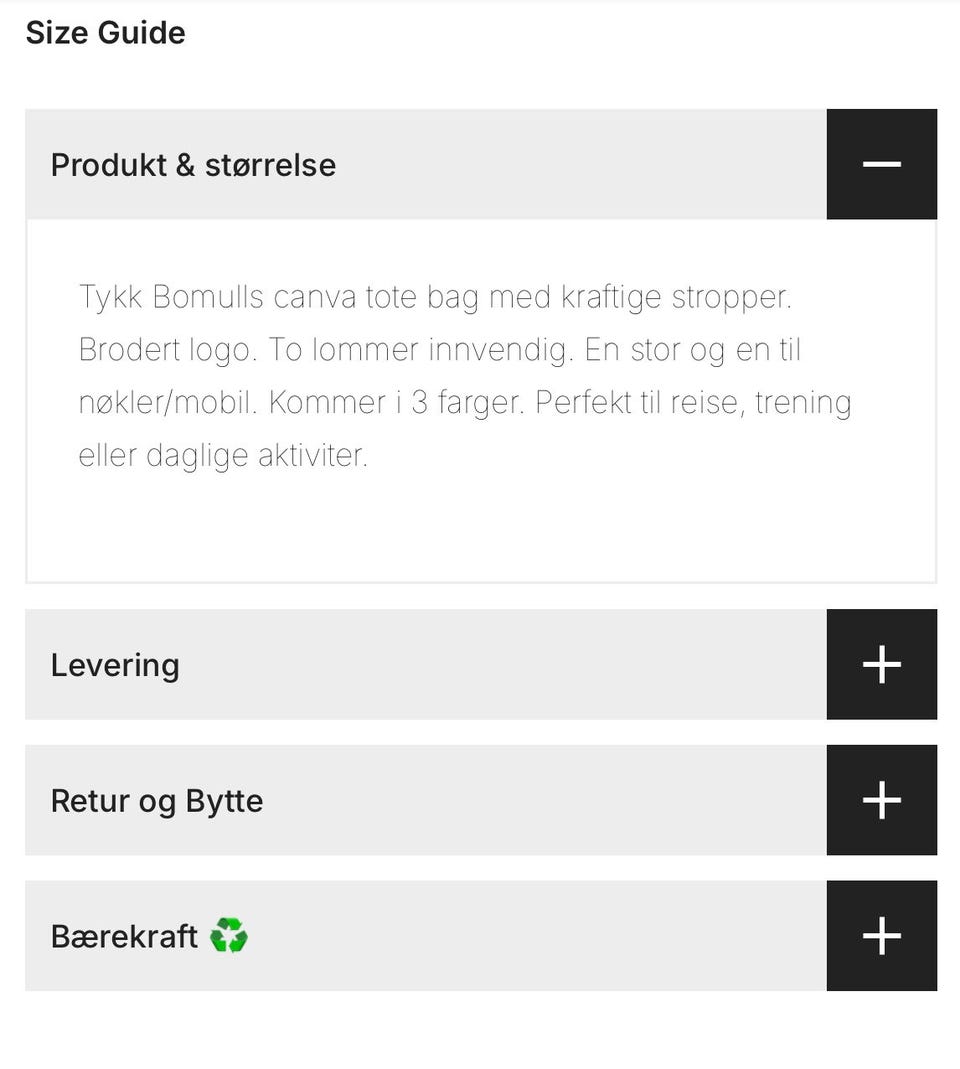
Task: Click the green recycling symbol emoji
Action: [229, 936]
